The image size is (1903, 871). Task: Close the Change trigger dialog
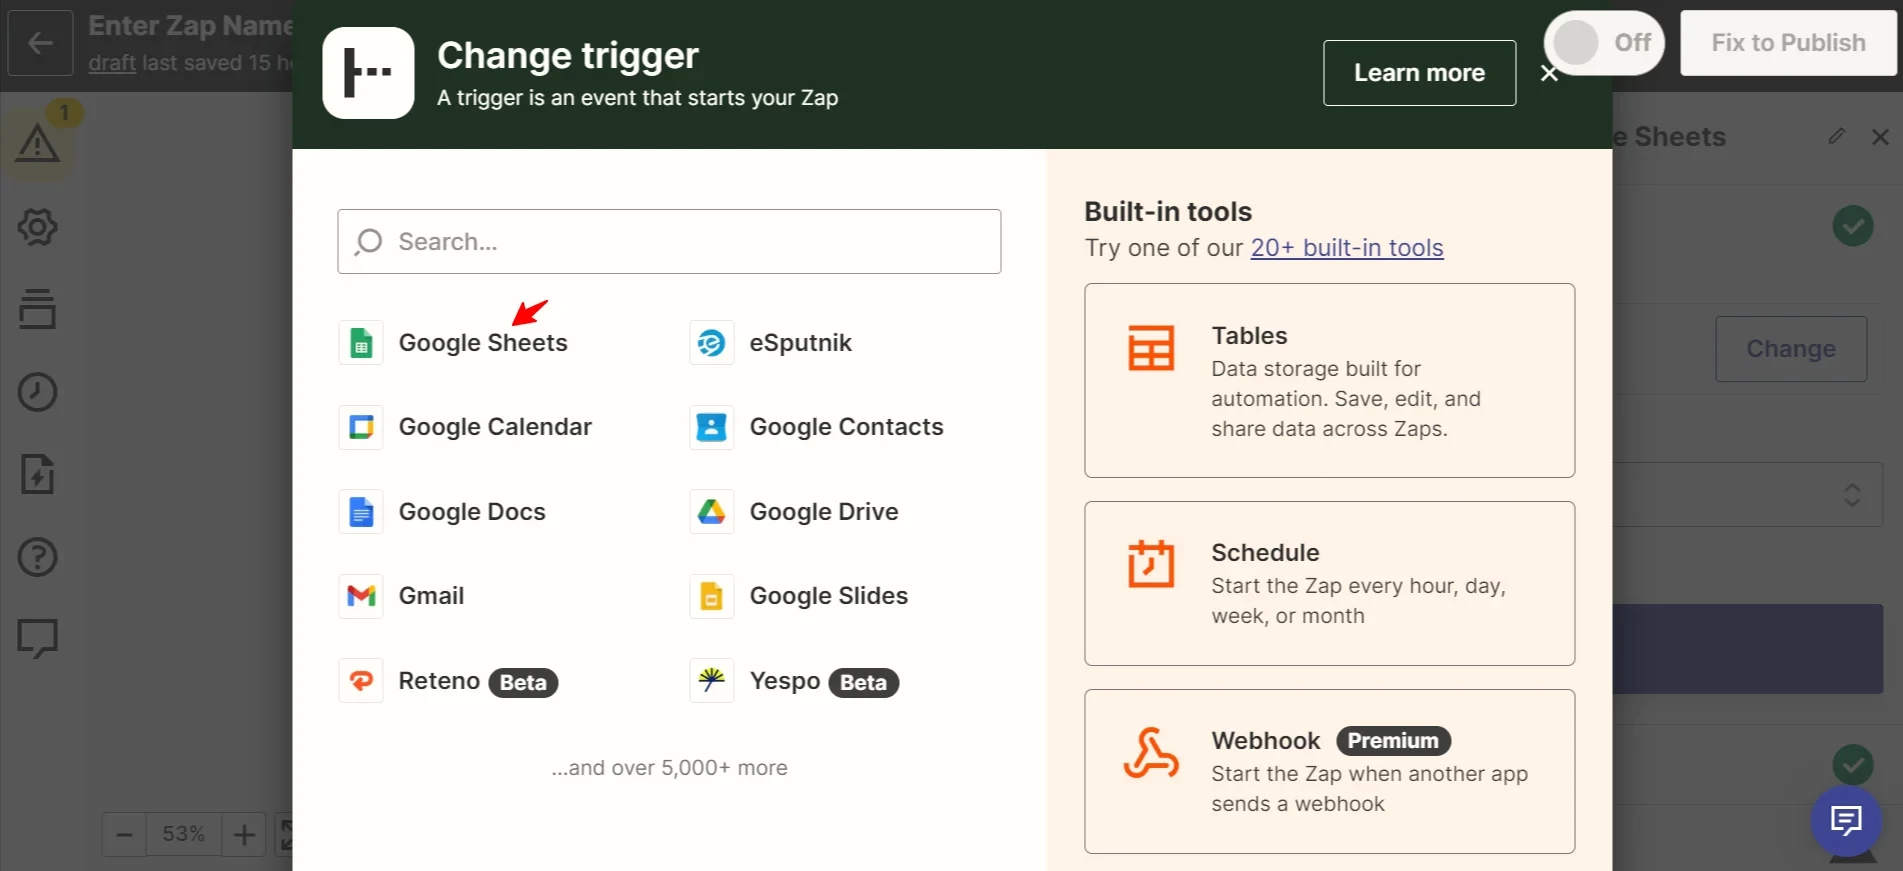(1549, 73)
